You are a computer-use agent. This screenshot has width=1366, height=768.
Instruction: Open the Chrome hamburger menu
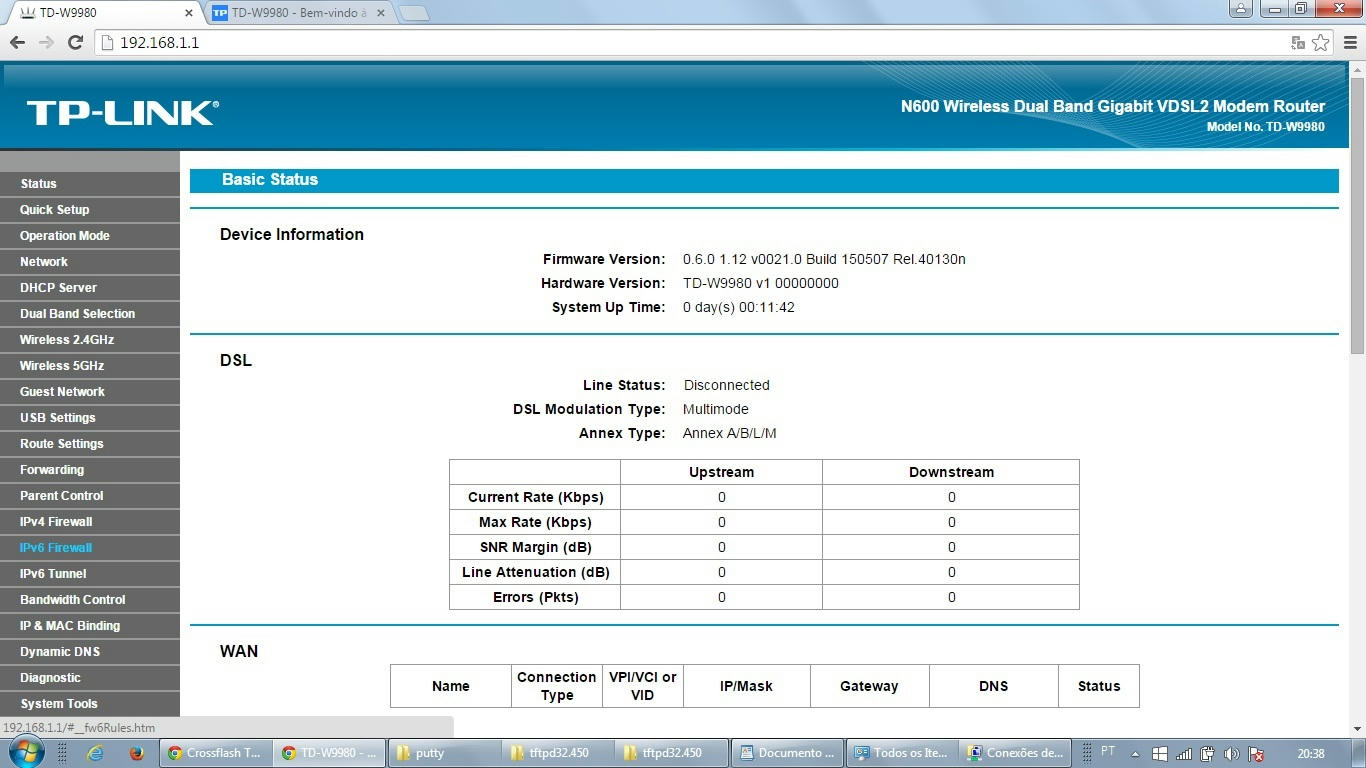click(x=1350, y=42)
